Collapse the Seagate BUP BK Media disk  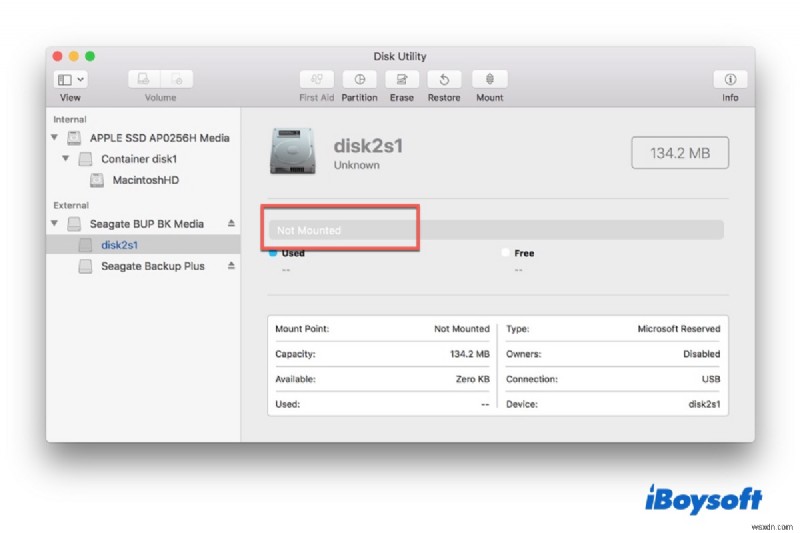coord(55,223)
